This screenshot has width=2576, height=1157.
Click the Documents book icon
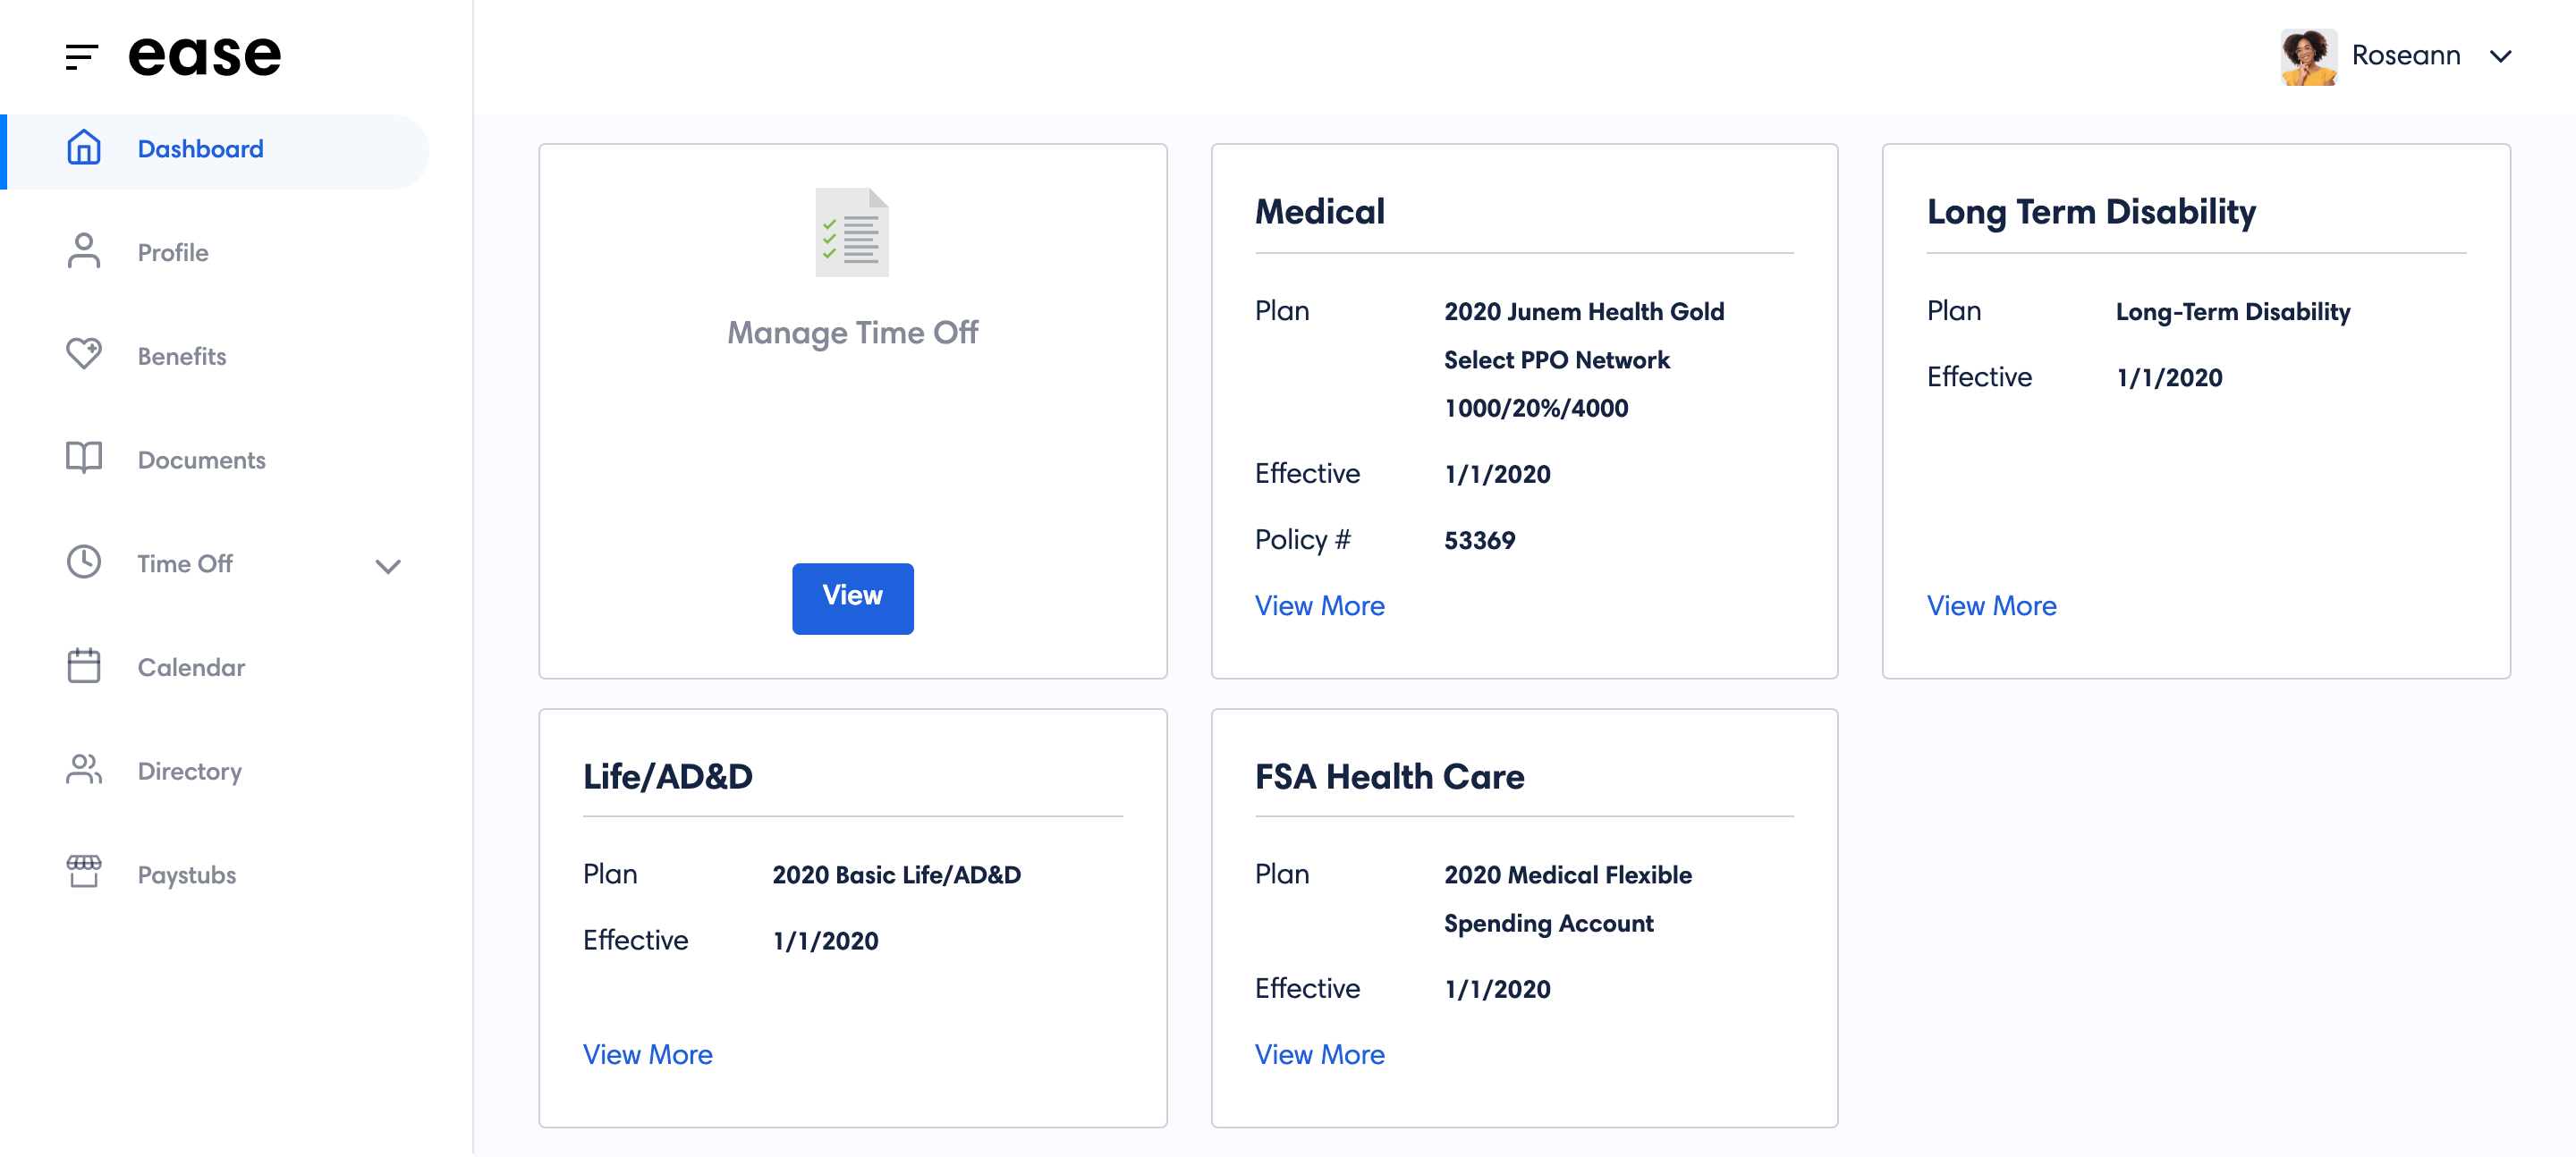pos(84,458)
